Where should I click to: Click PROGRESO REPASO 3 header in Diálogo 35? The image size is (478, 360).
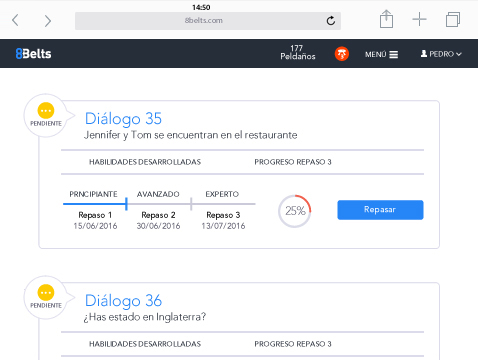[x=293, y=162]
